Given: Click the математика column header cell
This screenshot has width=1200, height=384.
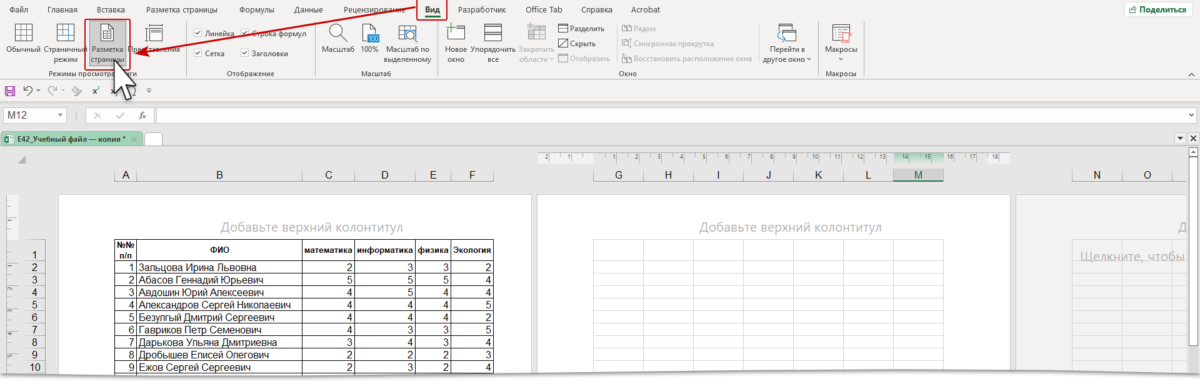Looking at the screenshot, I should [x=329, y=250].
